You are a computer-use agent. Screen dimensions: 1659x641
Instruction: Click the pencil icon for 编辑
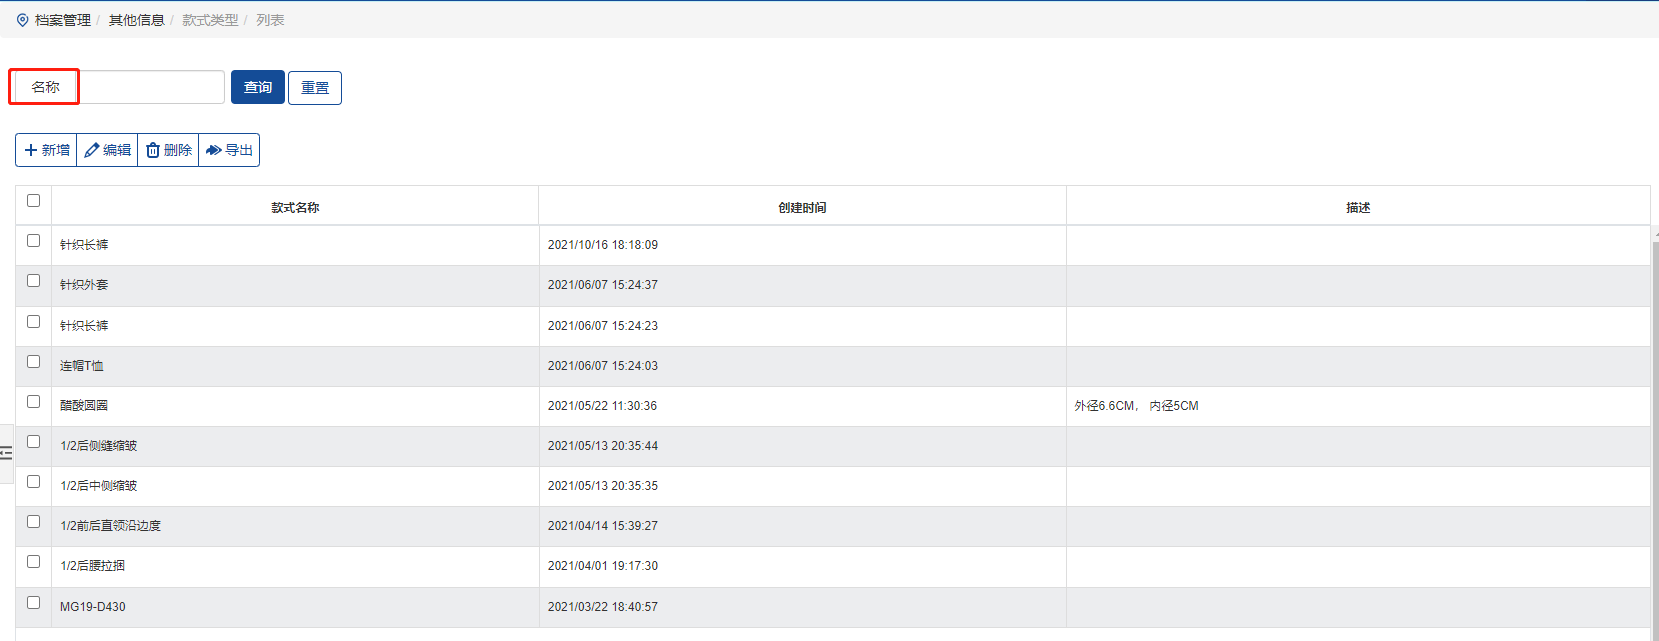point(92,150)
